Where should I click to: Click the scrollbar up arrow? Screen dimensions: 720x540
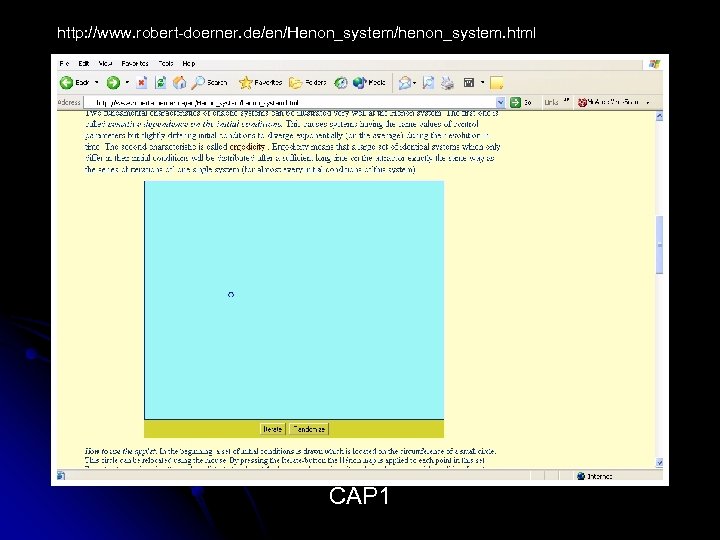pyautogui.click(x=659, y=116)
